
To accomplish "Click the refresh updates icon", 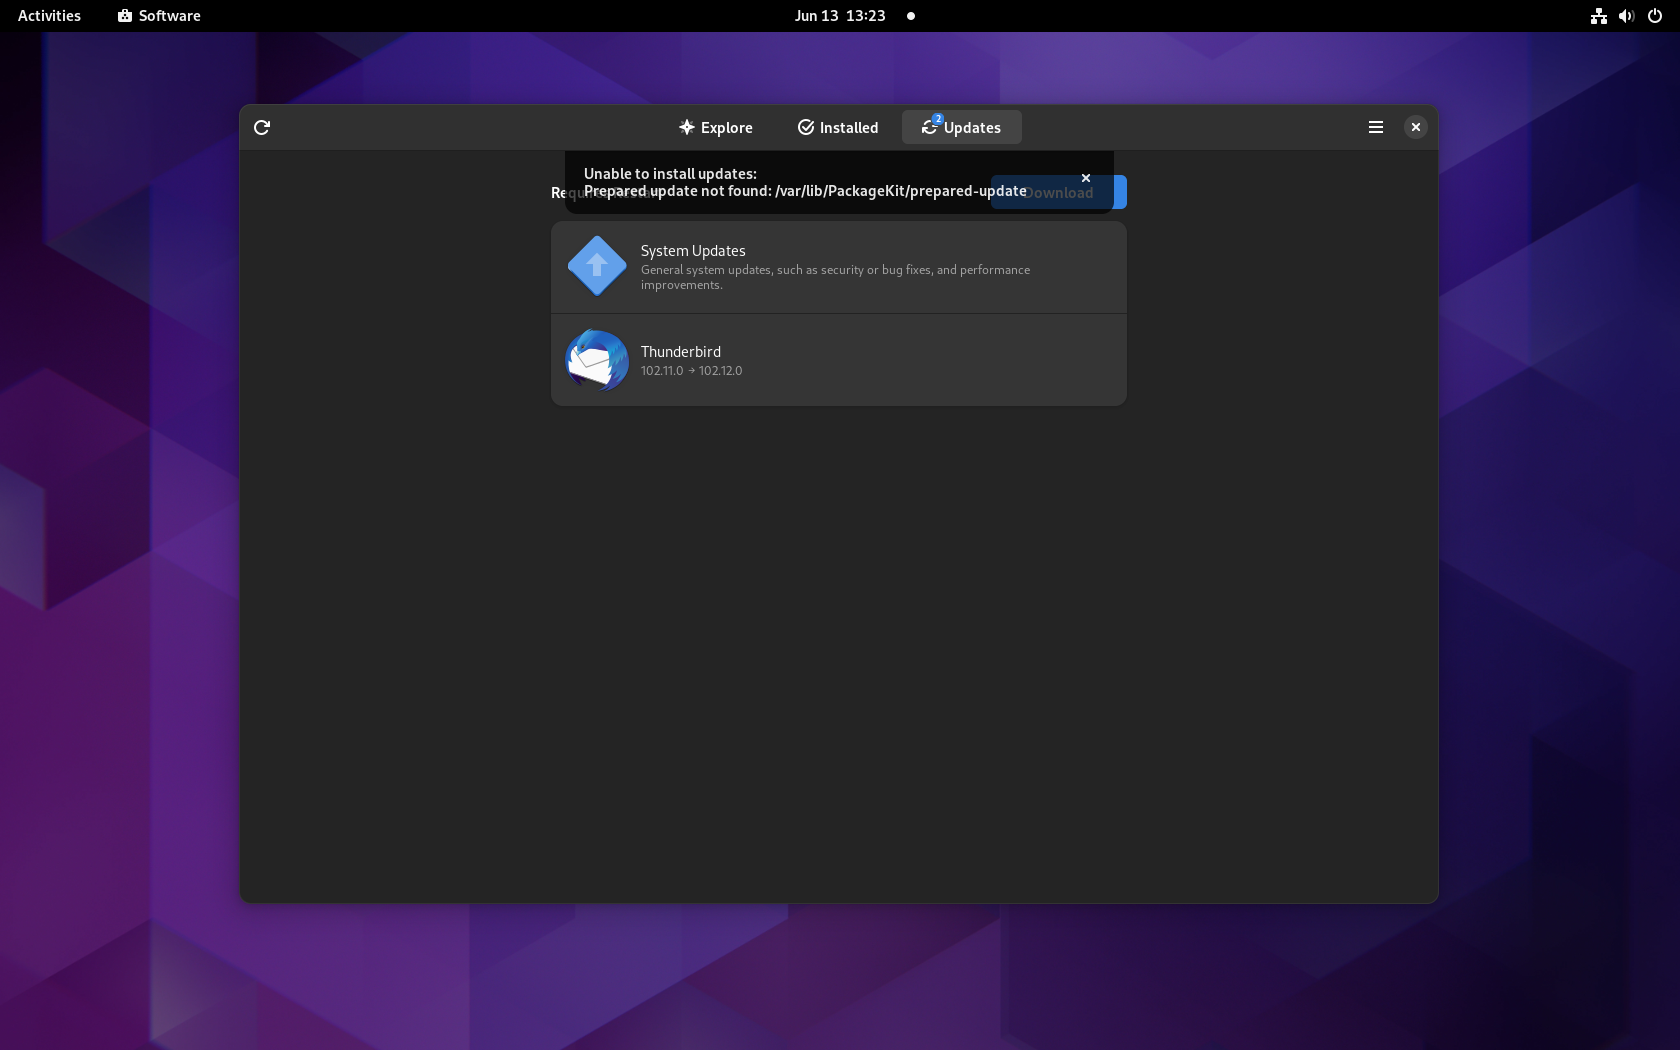I will (x=262, y=127).
